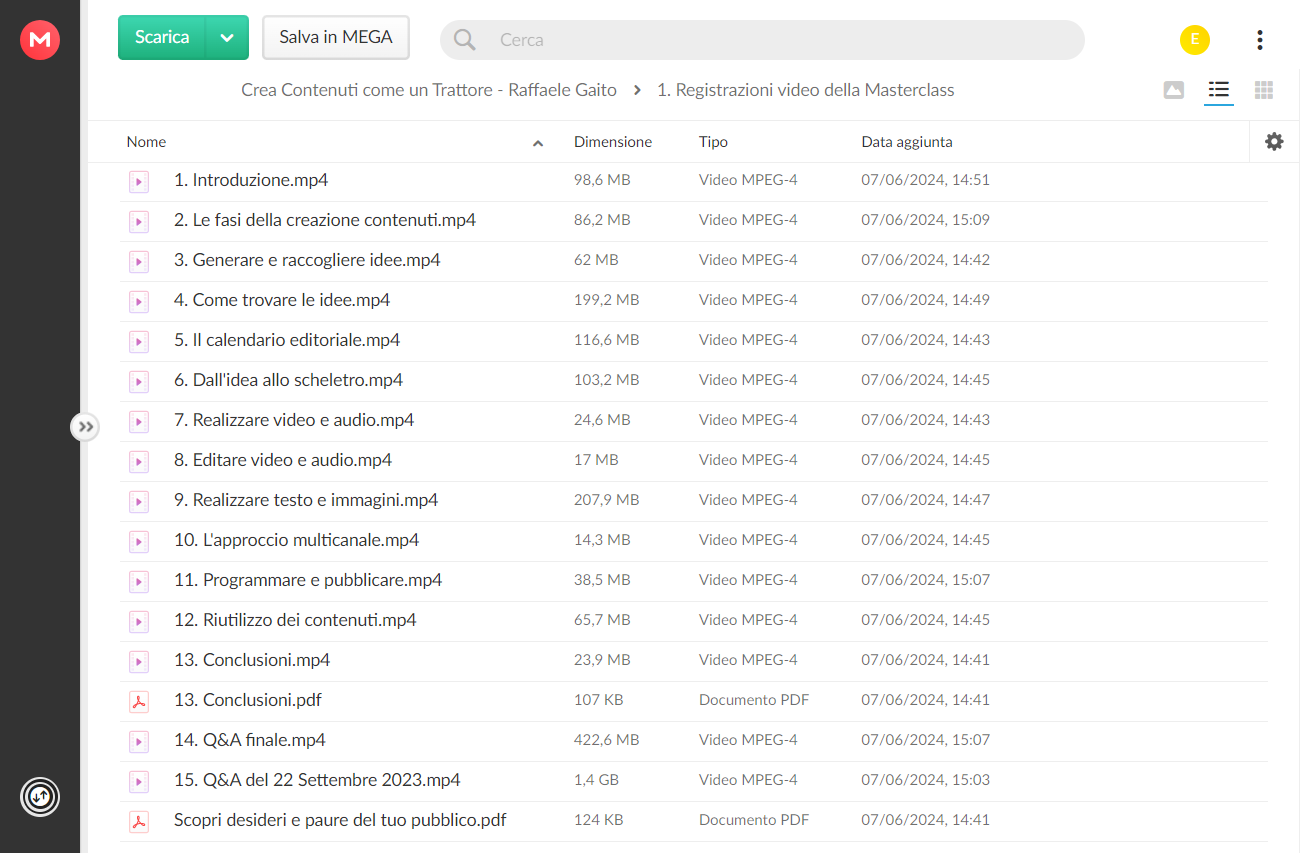1300x853 pixels.
Task: Open column settings gear icon
Action: point(1274,142)
